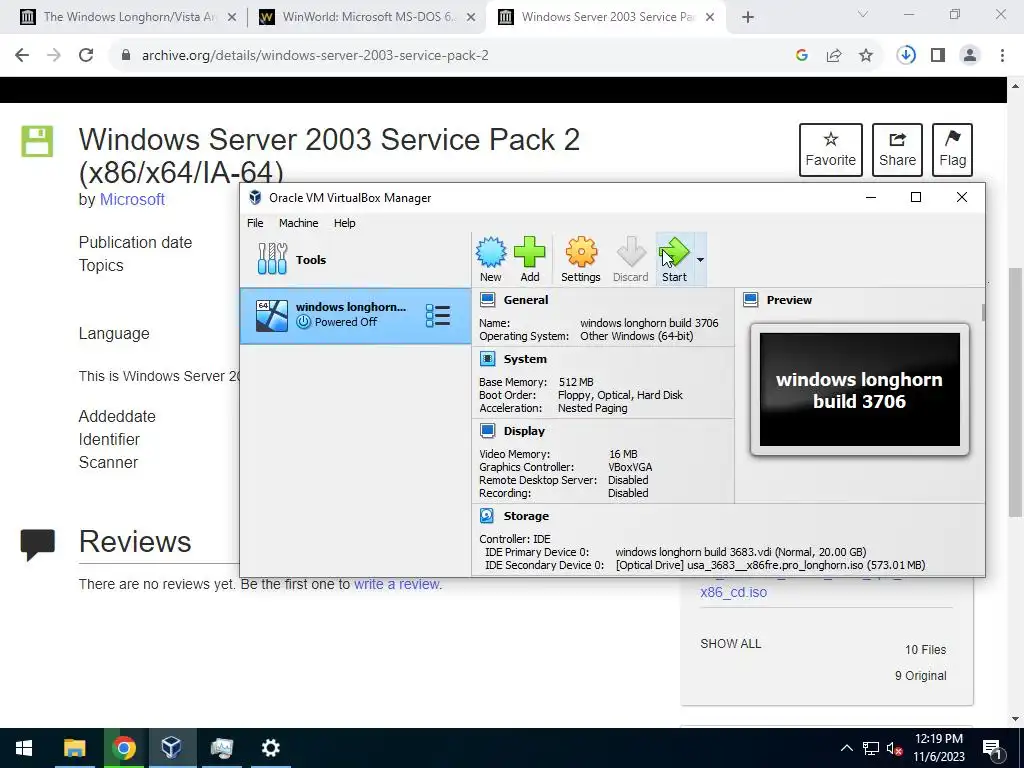Open the Machine menu in VirtualBox
The height and width of the screenshot is (768, 1024).
[x=298, y=223]
